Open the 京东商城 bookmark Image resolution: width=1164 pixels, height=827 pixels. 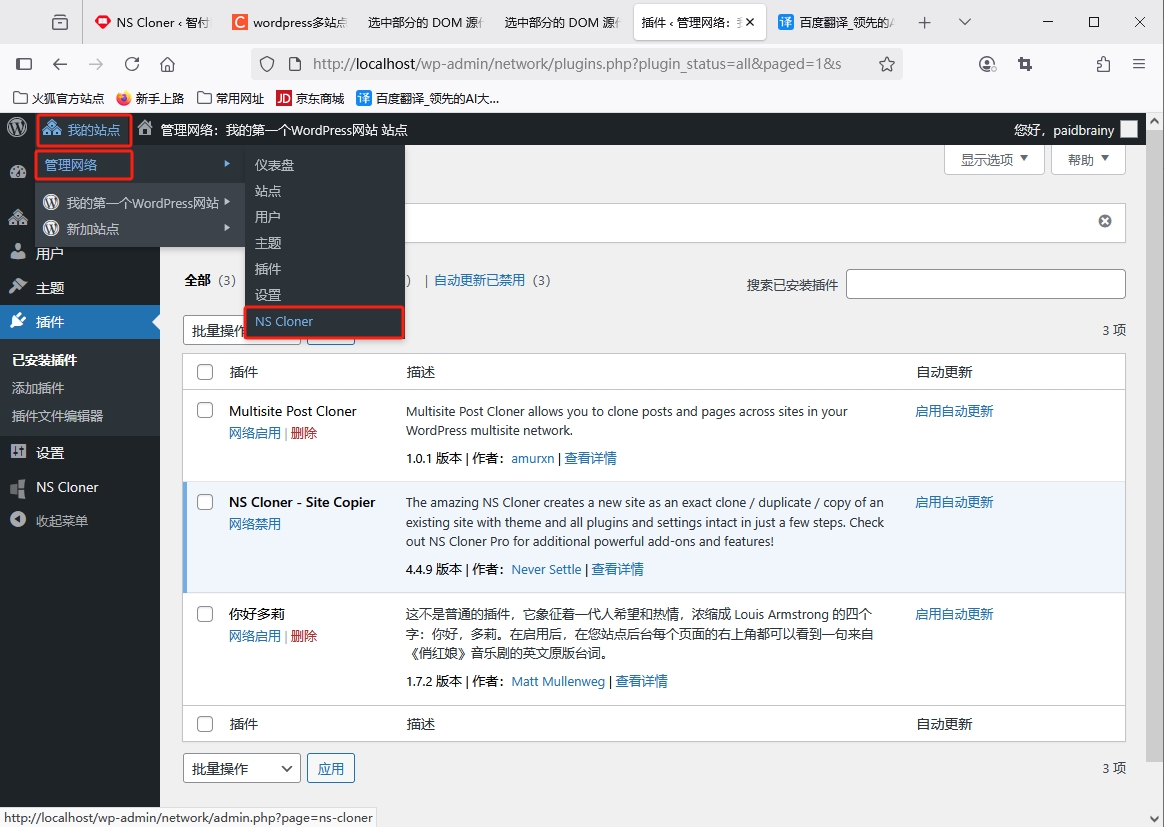(x=310, y=98)
